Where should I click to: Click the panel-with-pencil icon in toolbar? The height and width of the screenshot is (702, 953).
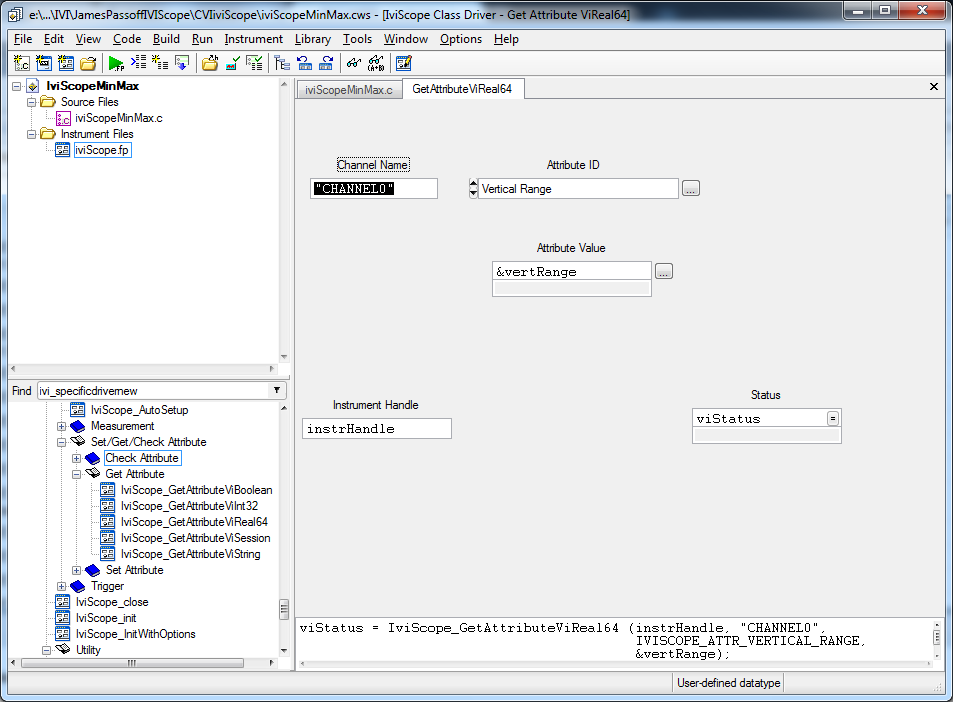403,63
